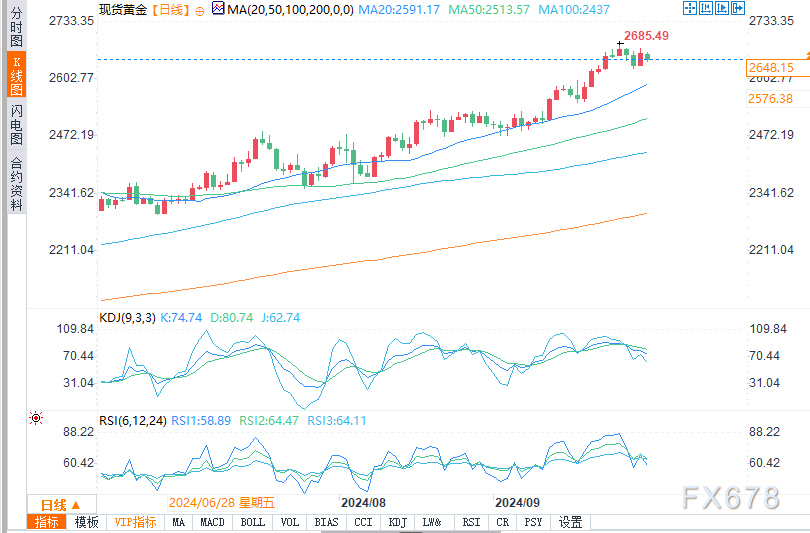Screen dimensions: 810x533
Task: Enable the VOL indicator
Action: (290, 522)
